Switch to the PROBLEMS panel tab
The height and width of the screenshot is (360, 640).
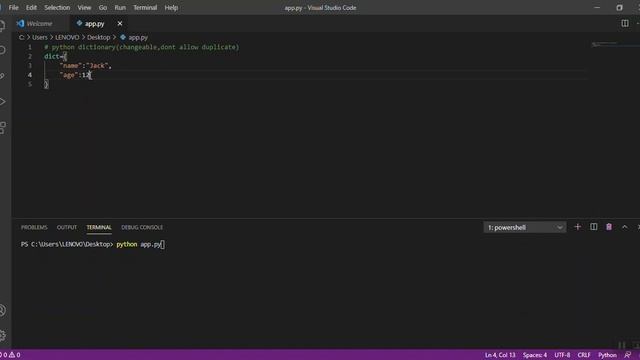pos(34,227)
